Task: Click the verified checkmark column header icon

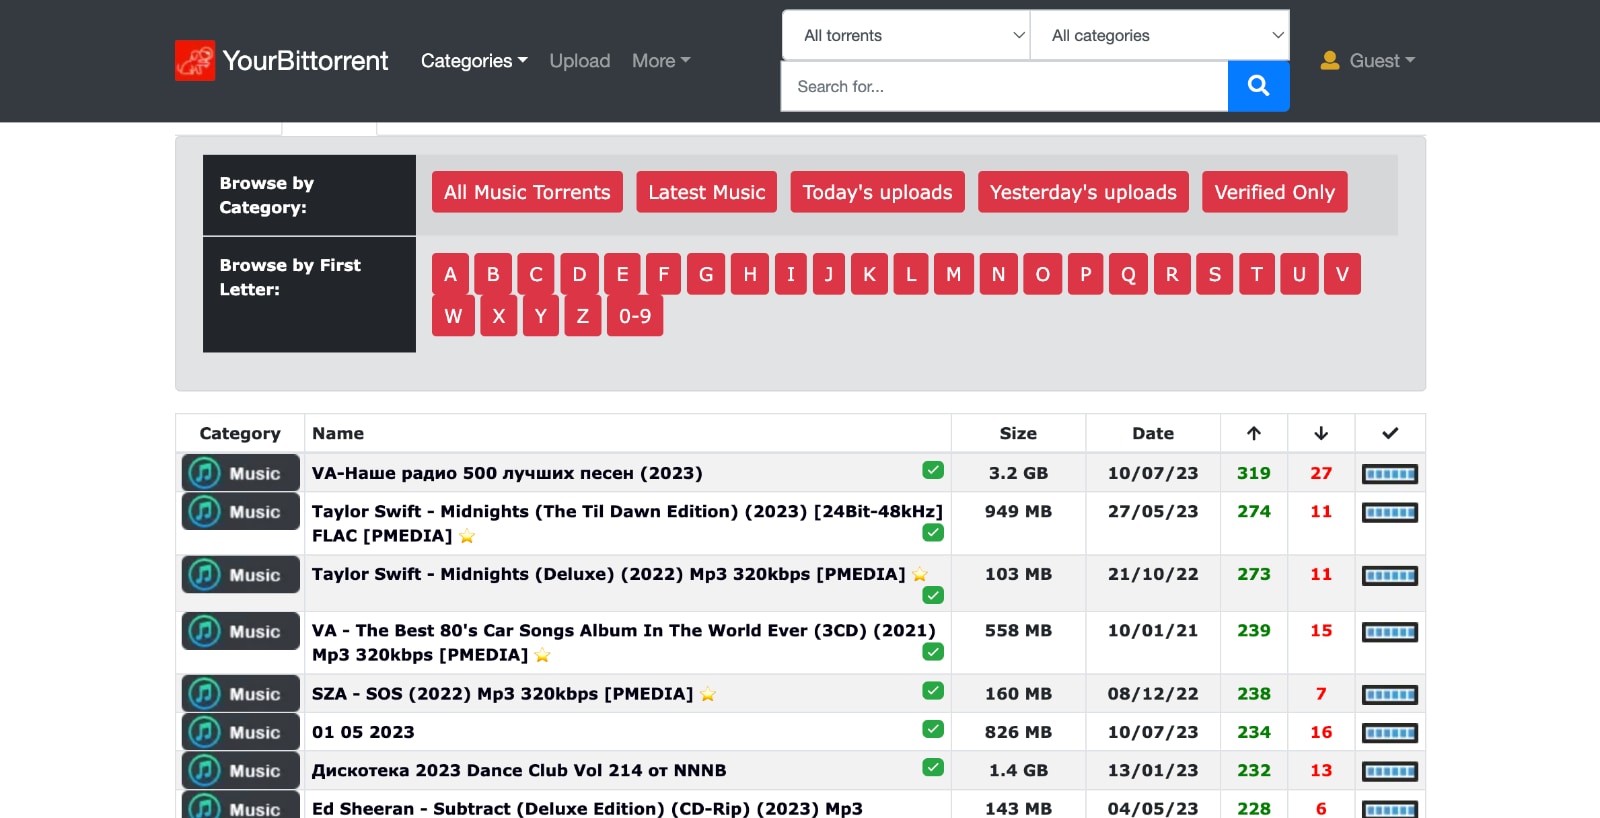Action: (x=1390, y=433)
